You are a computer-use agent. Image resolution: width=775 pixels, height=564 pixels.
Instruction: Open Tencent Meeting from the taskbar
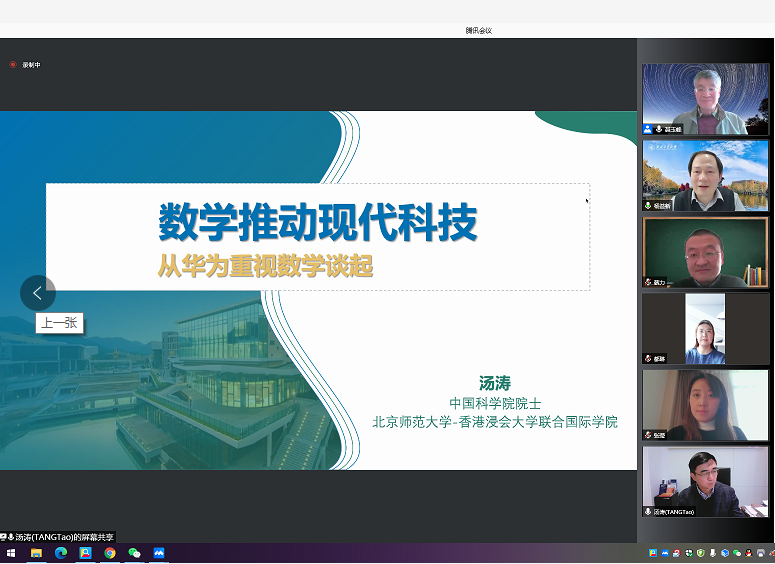tap(159, 553)
